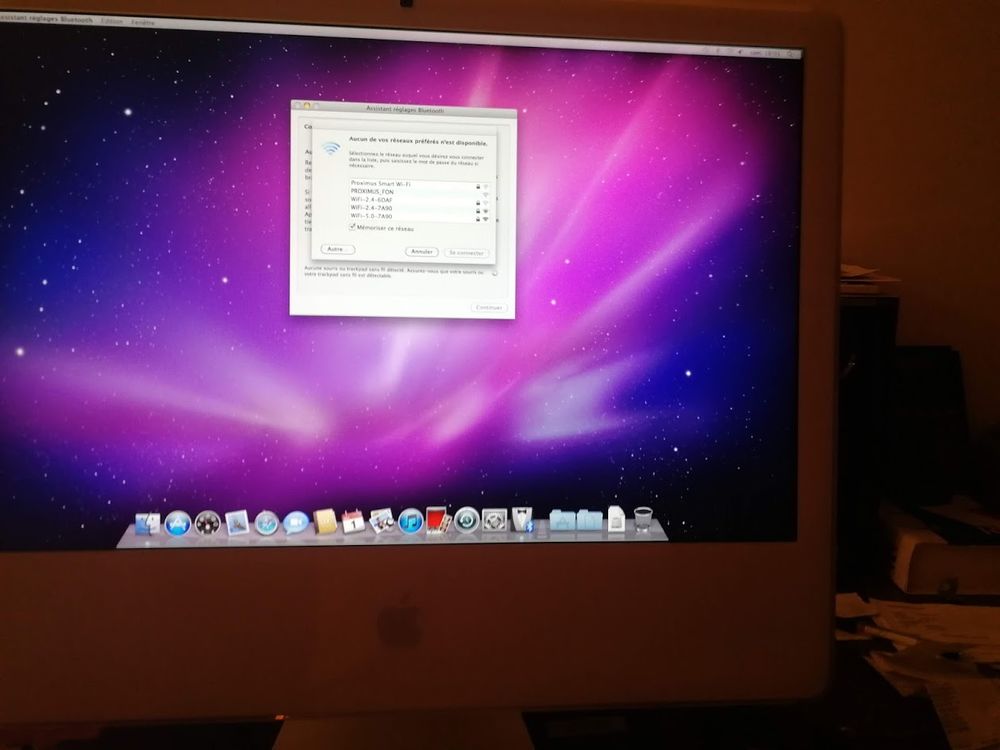Click the Spotlight search icon in menu bar
1000x750 pixels.
pos(791,55)
